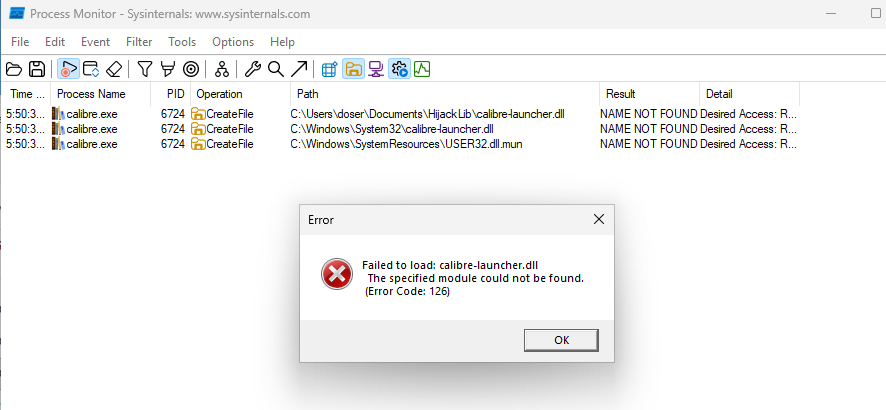
Task: Clear the display with the eraser icon
Action: pos(114,69)
